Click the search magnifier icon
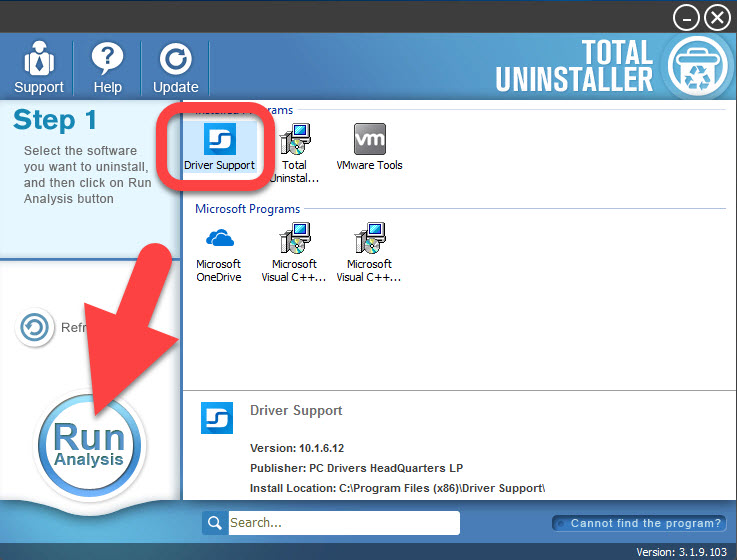This screenshot has width=737, height=560. [215, 523]
